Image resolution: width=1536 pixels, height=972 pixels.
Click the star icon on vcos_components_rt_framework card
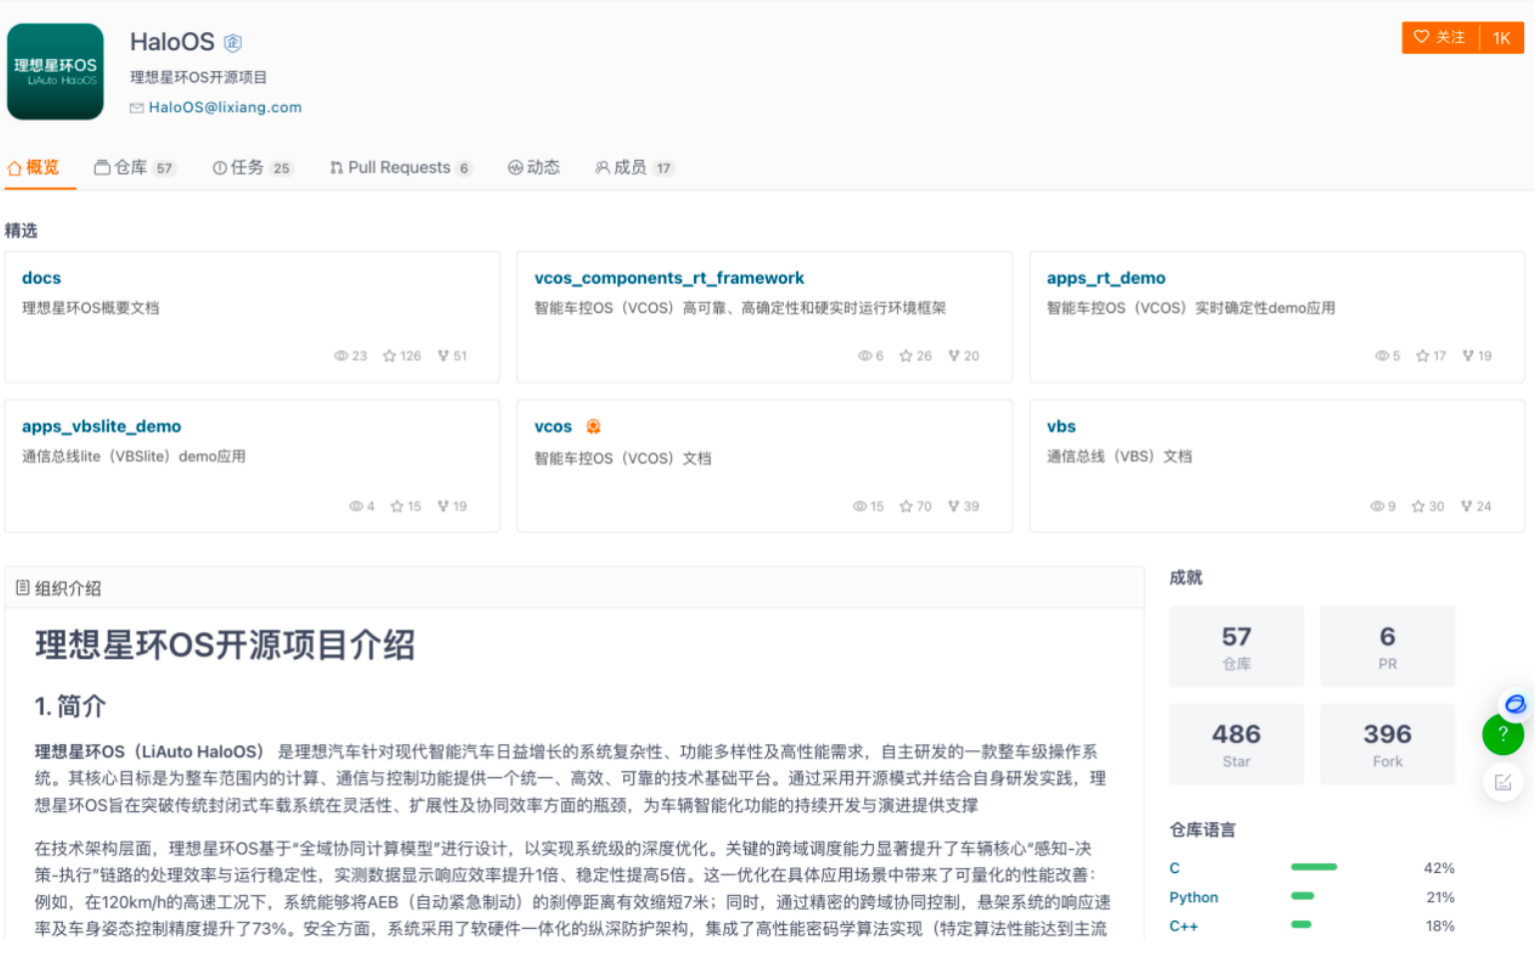click(906, 356)
